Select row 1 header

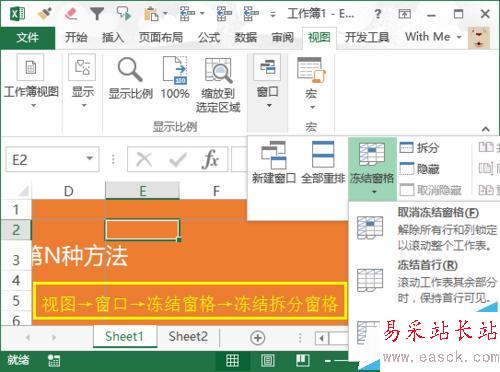16,210
